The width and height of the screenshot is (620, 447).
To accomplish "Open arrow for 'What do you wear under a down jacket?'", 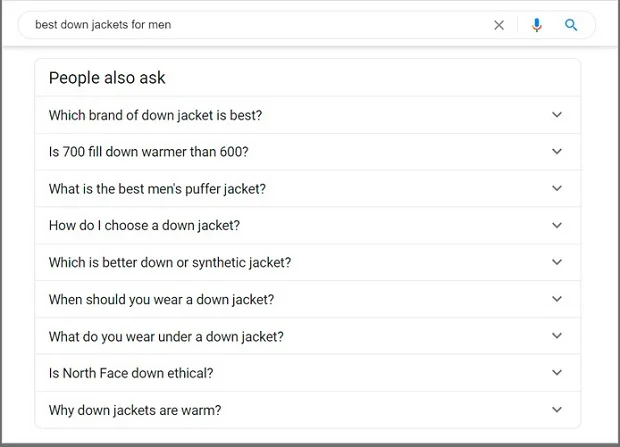I will pos(557,337).
